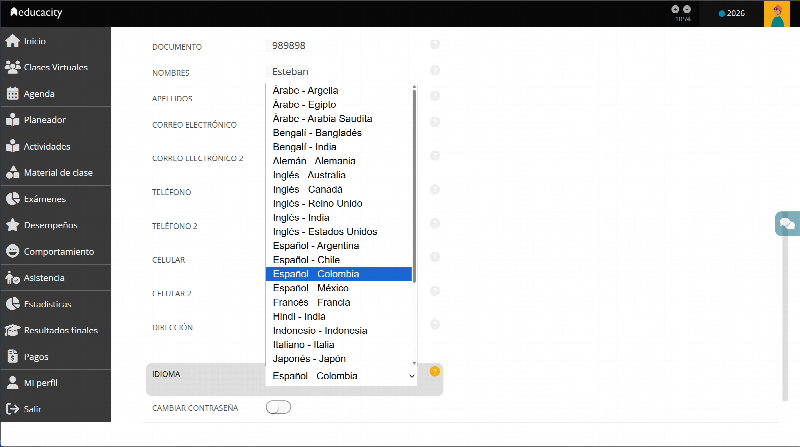Image resolution: width=800 pixels, height=447 pixels.
Task: Open the Mi perfil user icon
Action: click(x=12, y=383)
